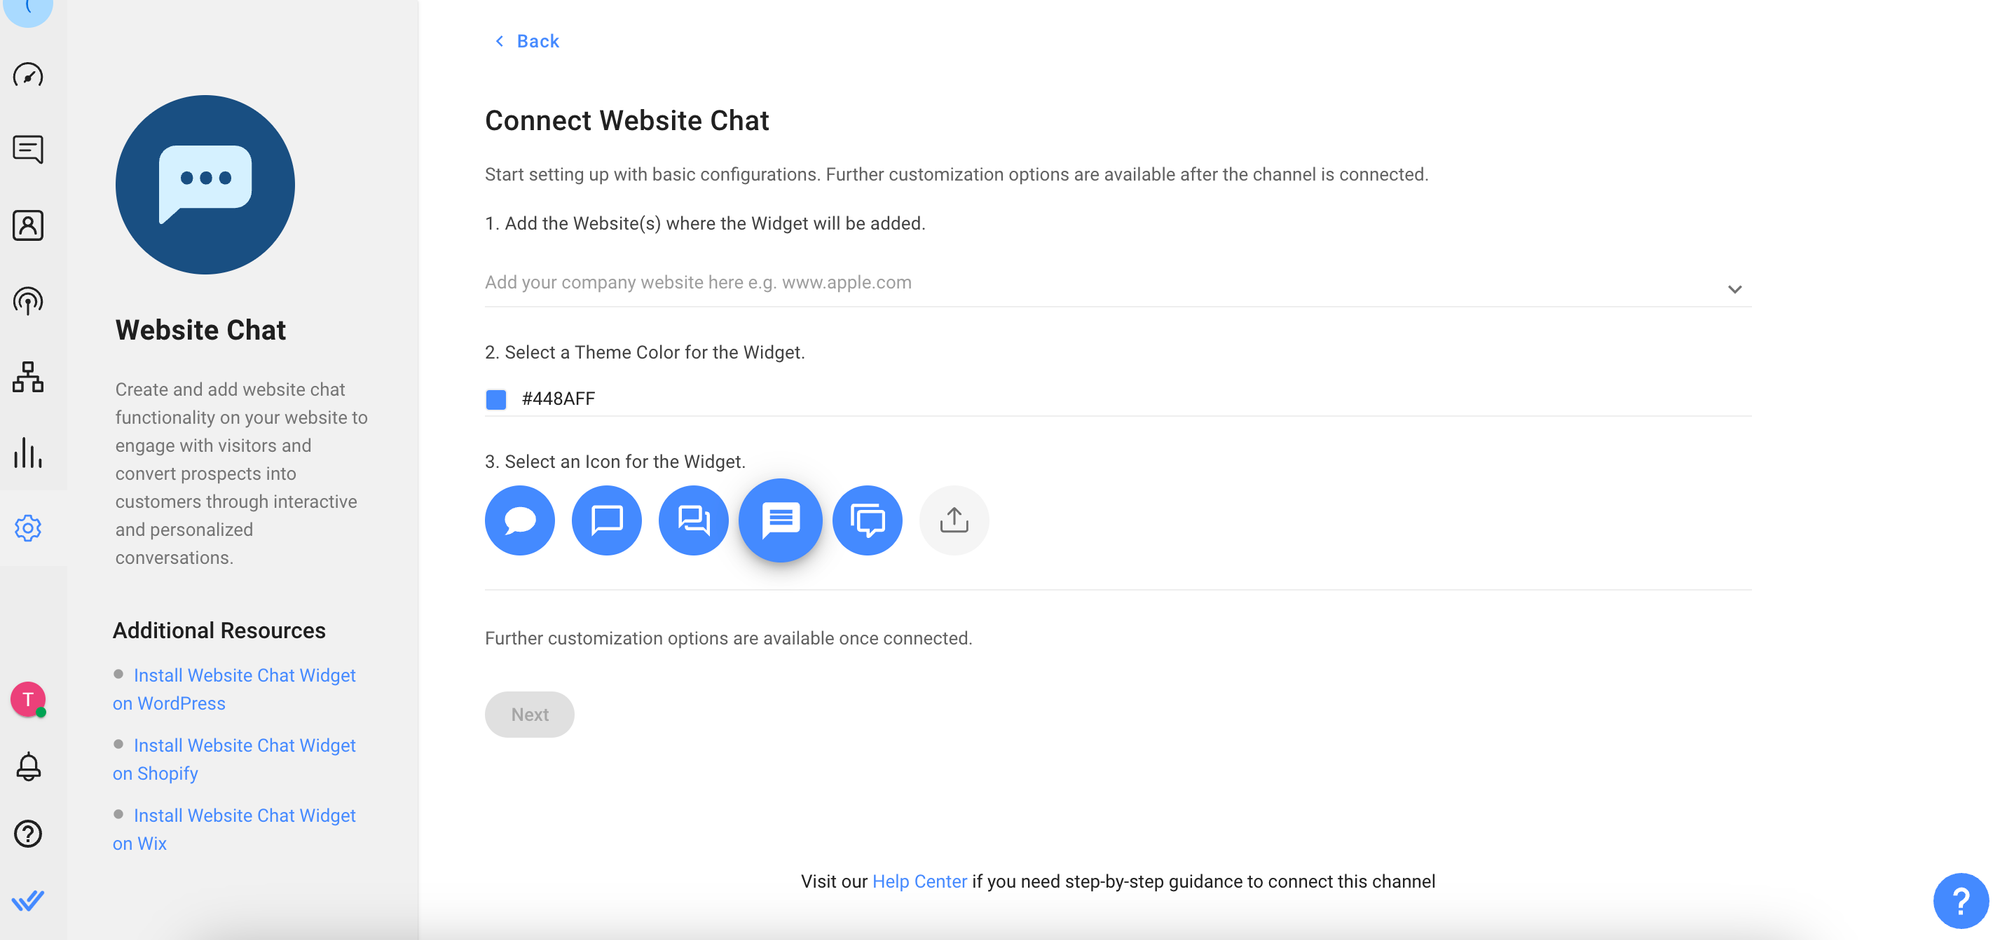Open the settings gear icon

28,528
